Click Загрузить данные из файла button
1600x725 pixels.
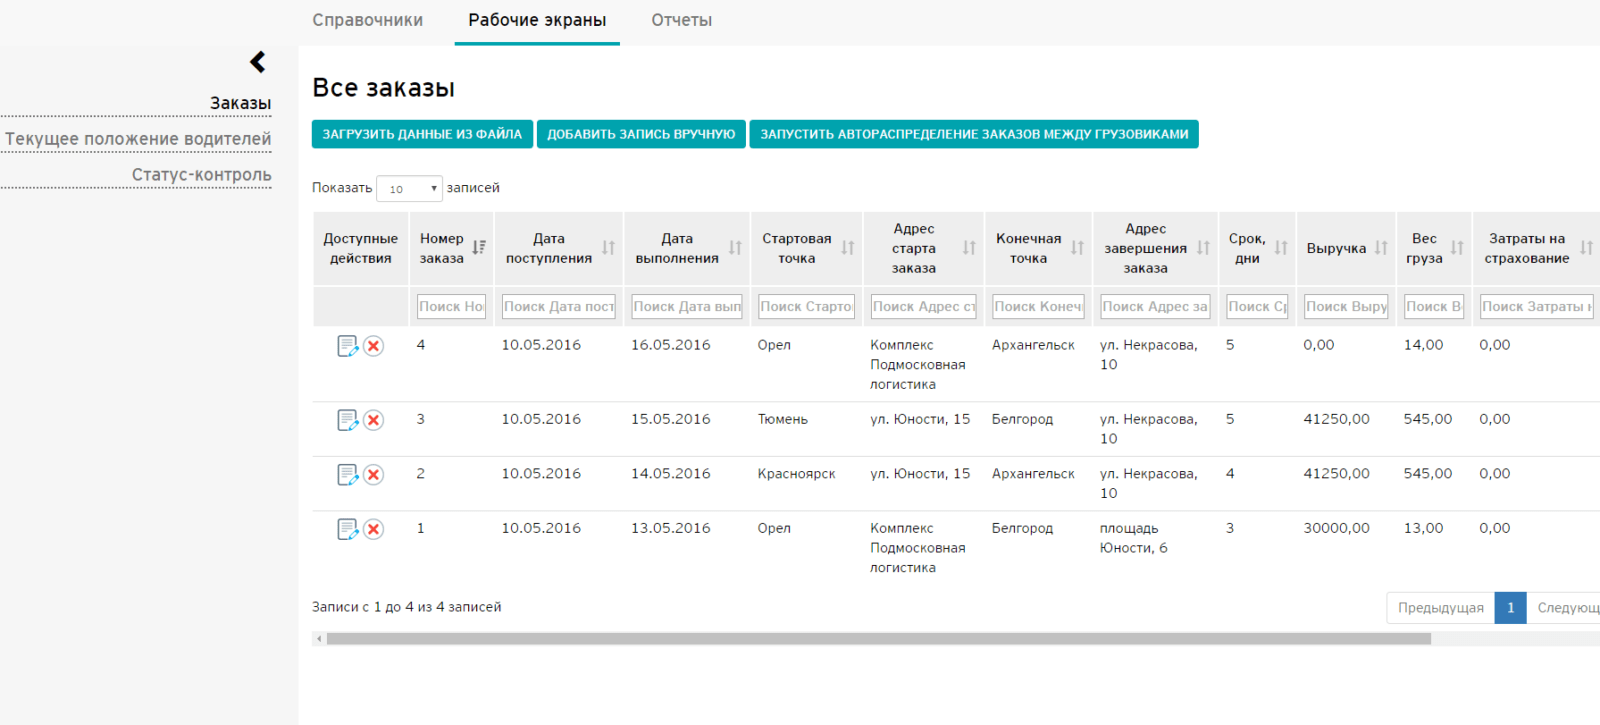pos(422,134)
